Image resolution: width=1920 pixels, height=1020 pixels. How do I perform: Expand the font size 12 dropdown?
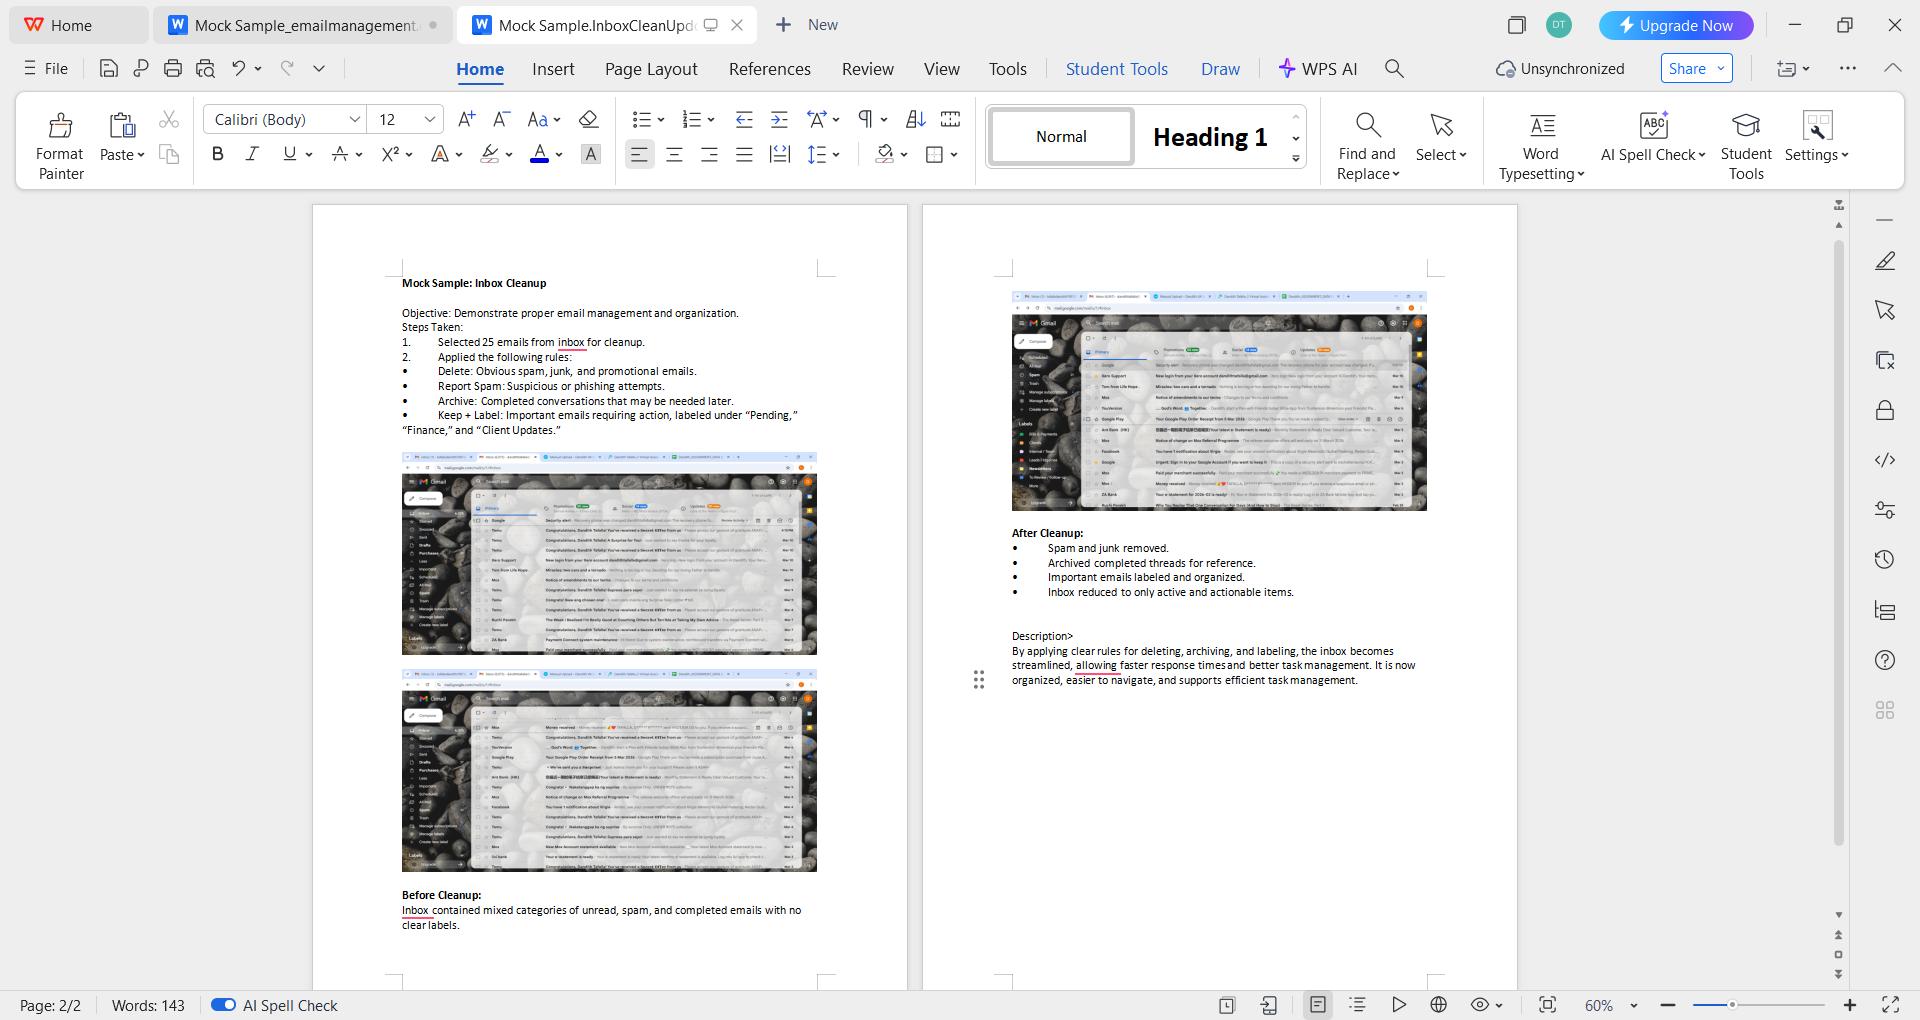tap(430, 120)
